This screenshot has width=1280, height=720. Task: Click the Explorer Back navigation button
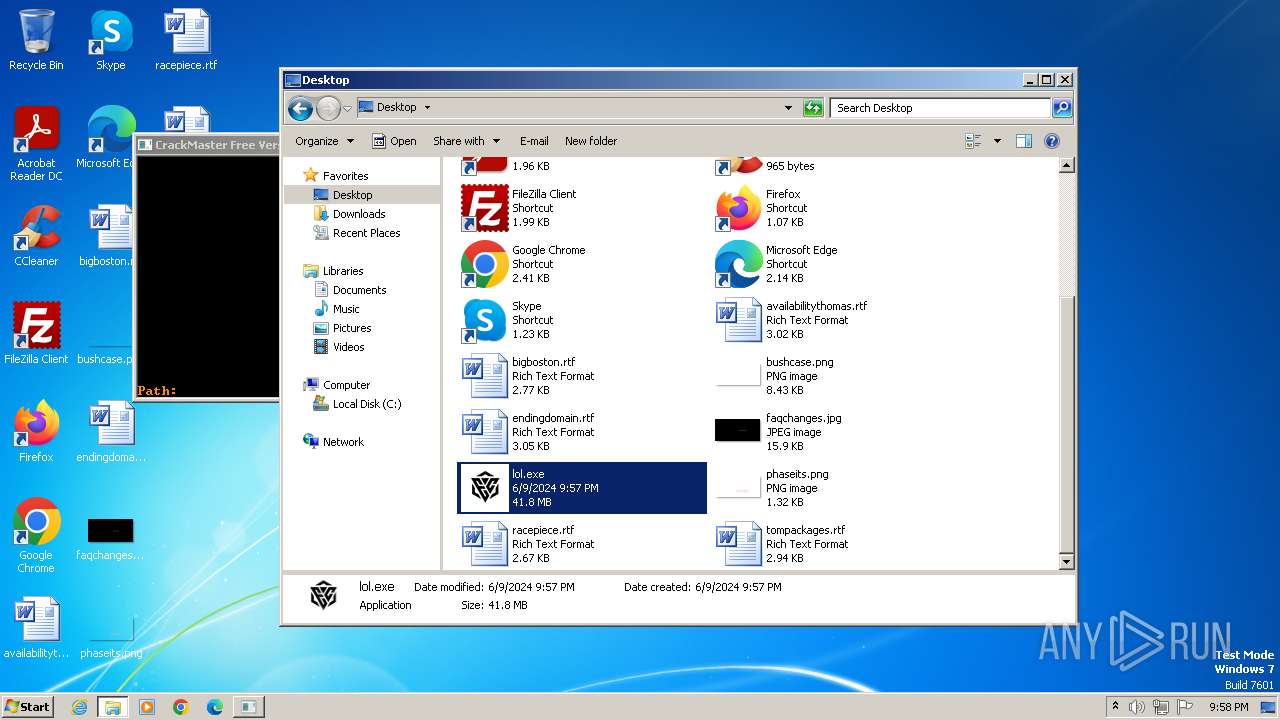point(300,108)
